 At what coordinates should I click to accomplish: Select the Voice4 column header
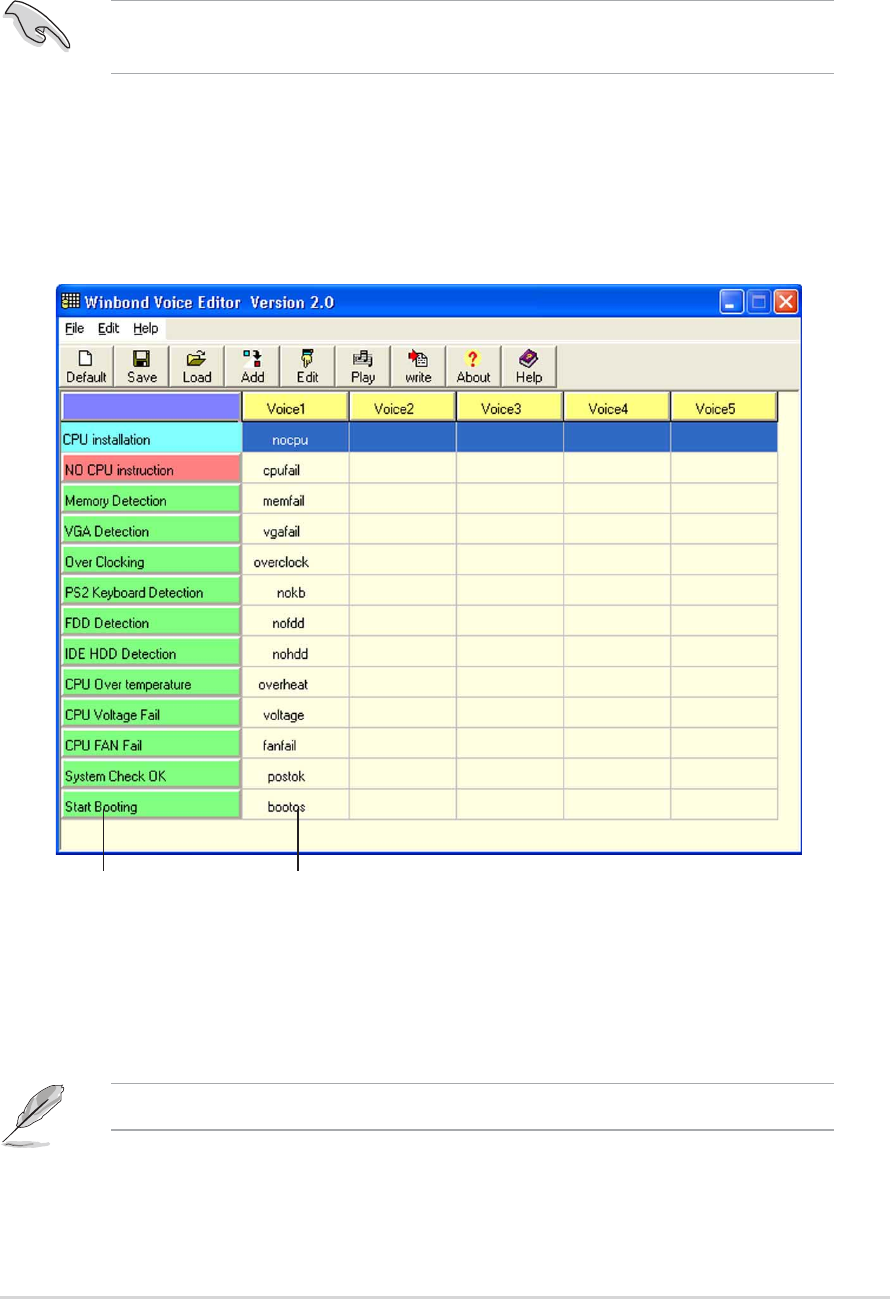[616, 408]
